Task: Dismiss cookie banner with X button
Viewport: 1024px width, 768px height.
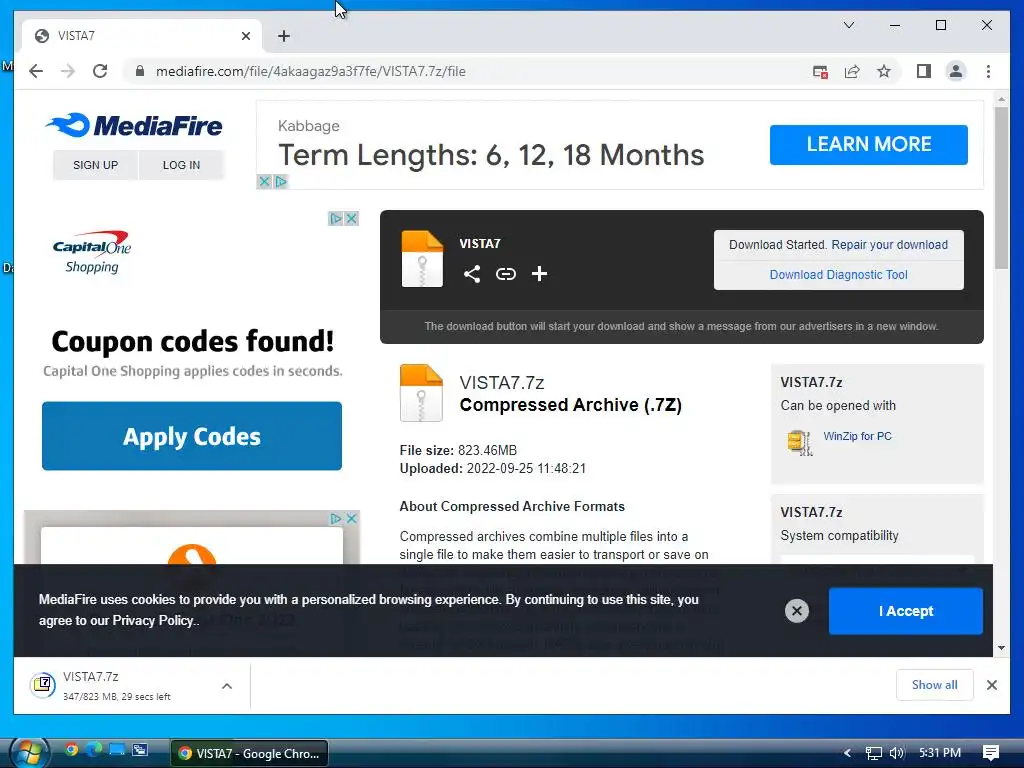Action: (797, 611)
